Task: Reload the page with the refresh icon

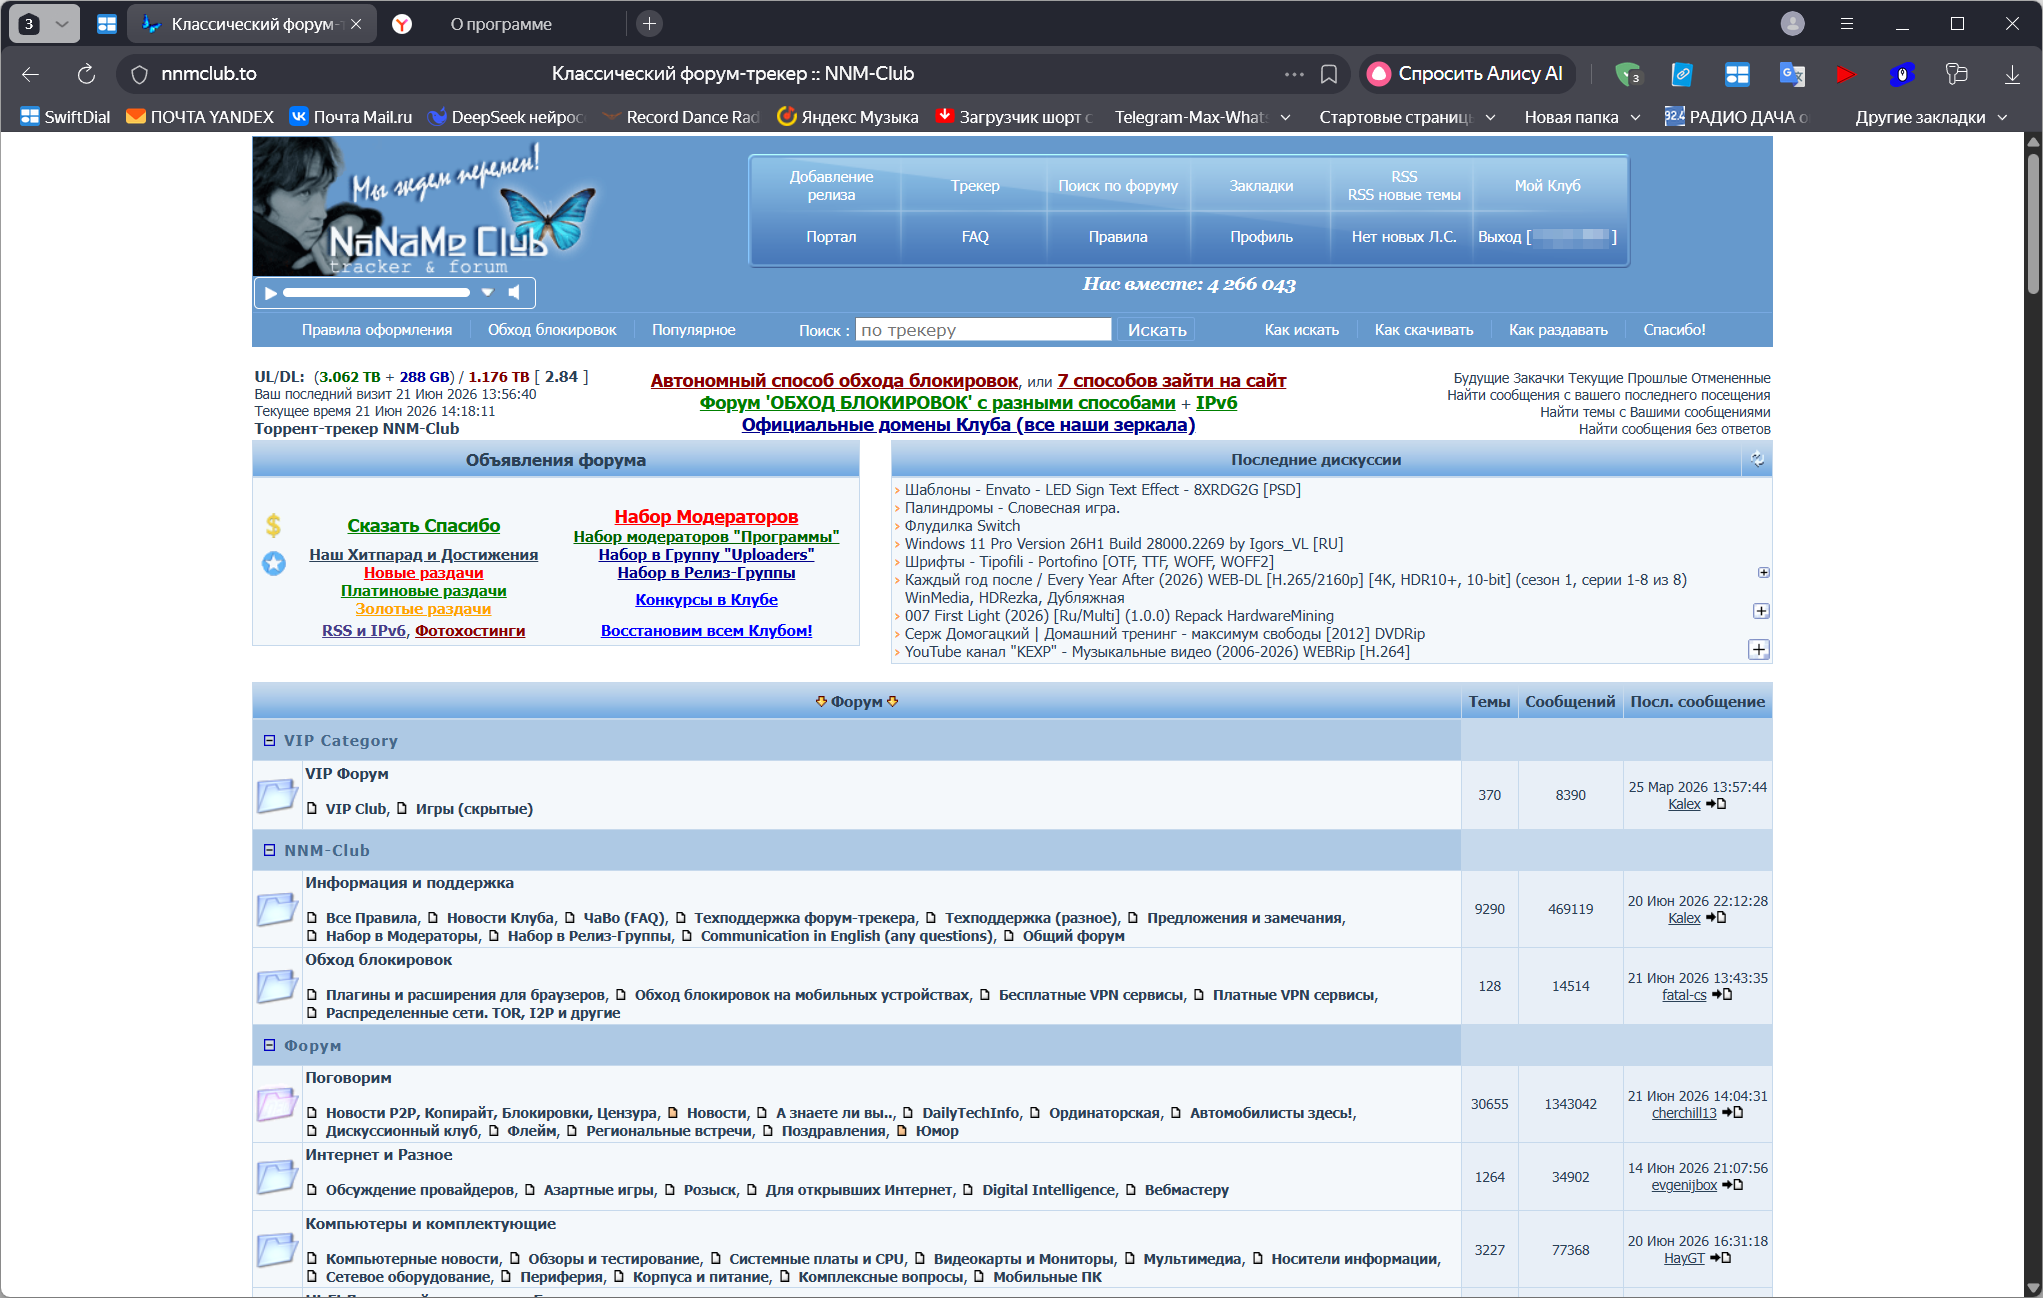Action: [86, 74]
